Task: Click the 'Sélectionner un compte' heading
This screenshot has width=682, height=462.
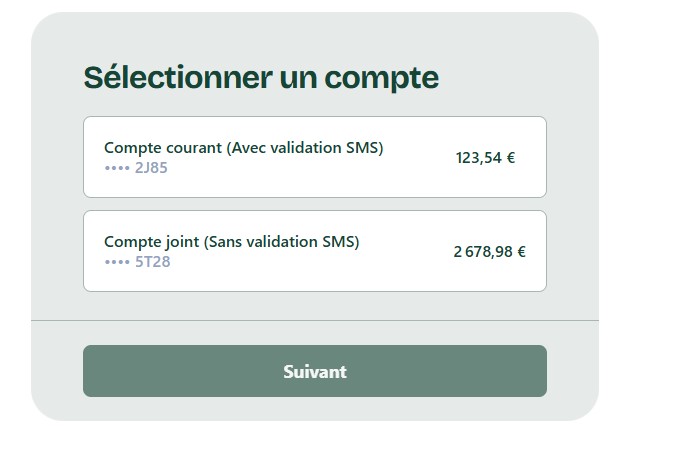Action: click(x=261, y=77)
